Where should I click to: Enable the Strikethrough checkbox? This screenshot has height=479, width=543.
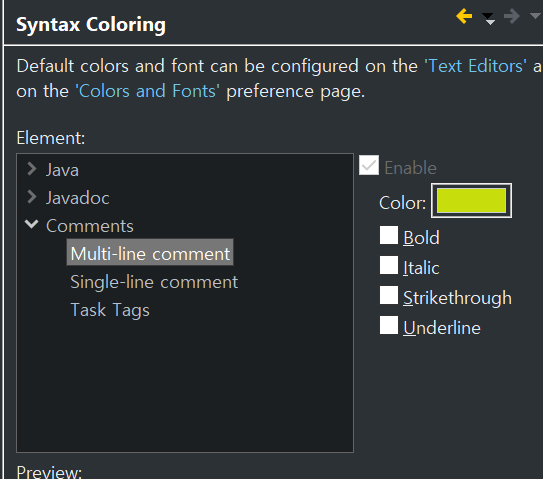tap(389, 295)
